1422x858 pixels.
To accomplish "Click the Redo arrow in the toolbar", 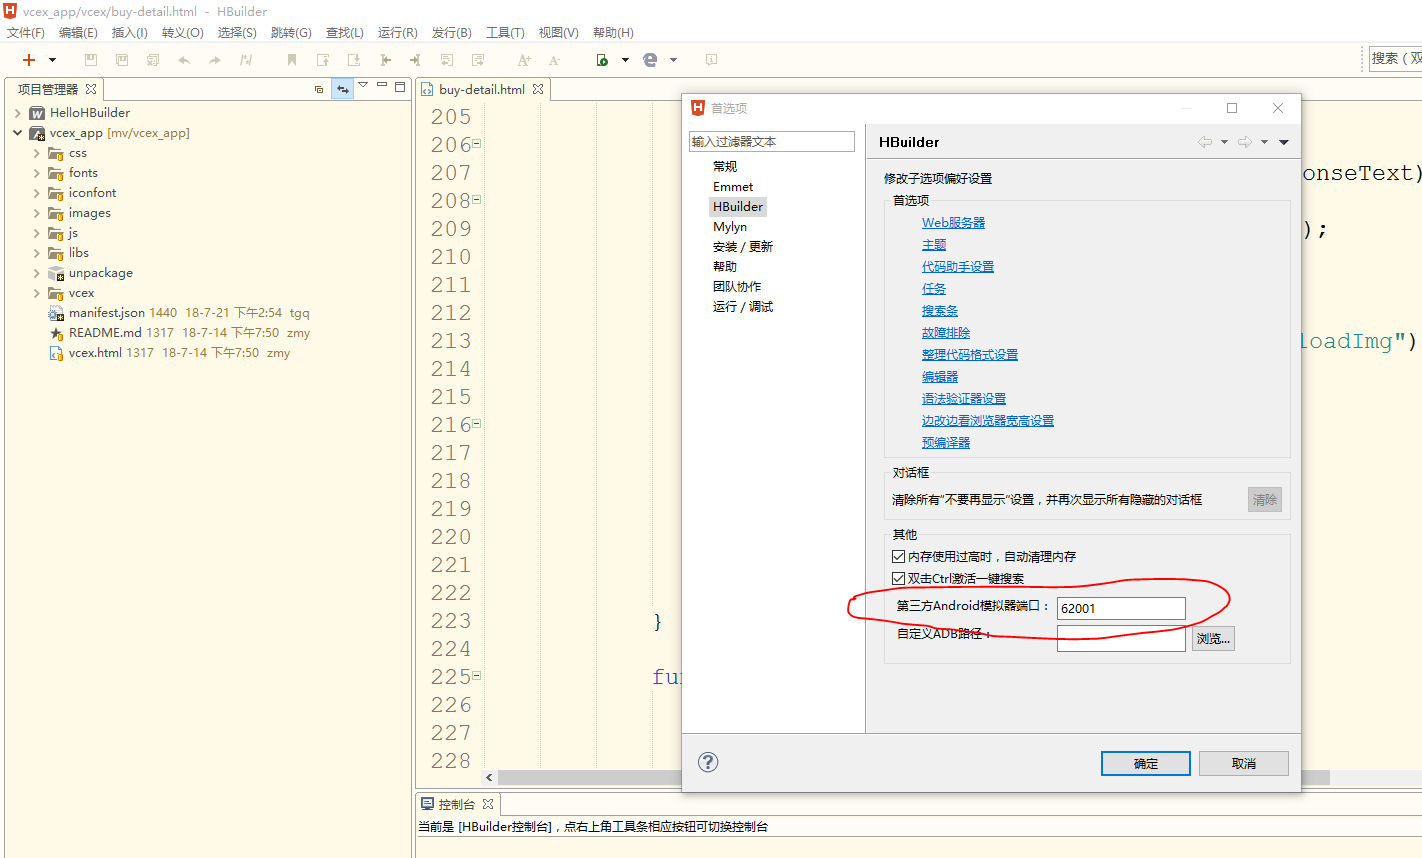I will 214,60.
